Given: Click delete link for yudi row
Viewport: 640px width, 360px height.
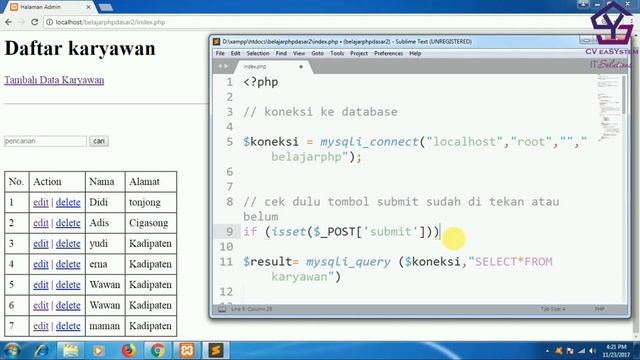Looking at the screenshot, I should point(68,244).
